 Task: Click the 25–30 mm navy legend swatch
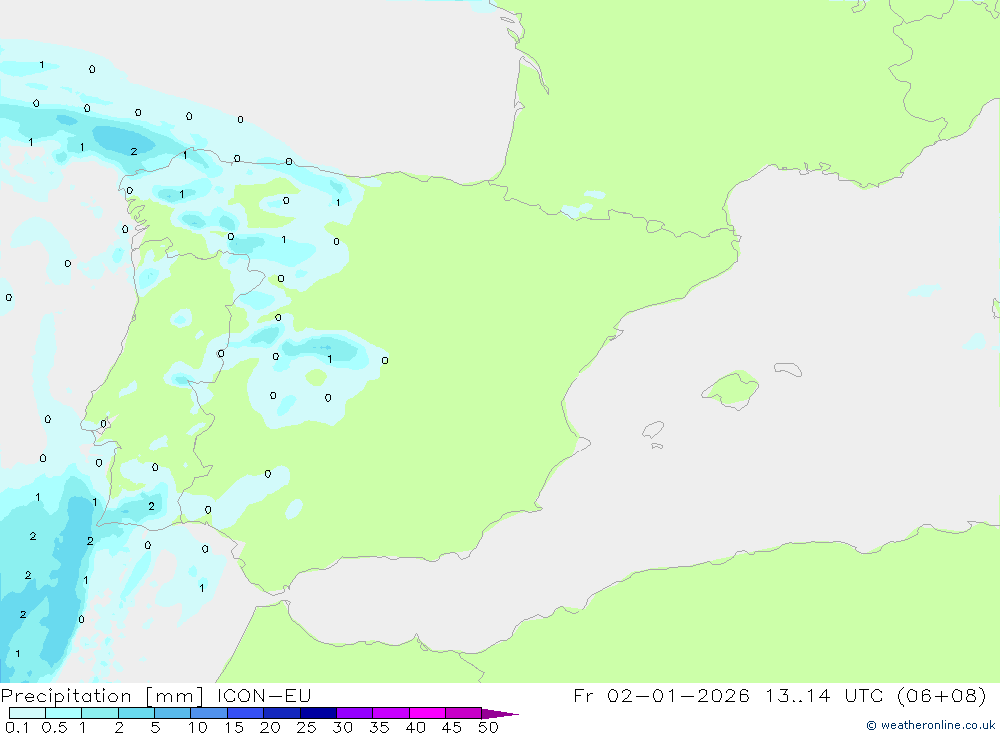tap(318, 713)
